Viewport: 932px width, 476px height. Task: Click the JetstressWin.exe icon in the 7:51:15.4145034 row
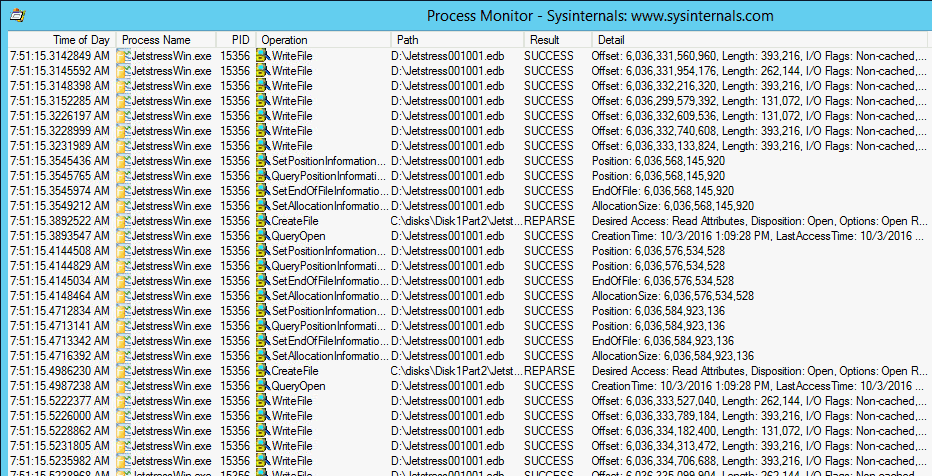(x=124, y=281)
